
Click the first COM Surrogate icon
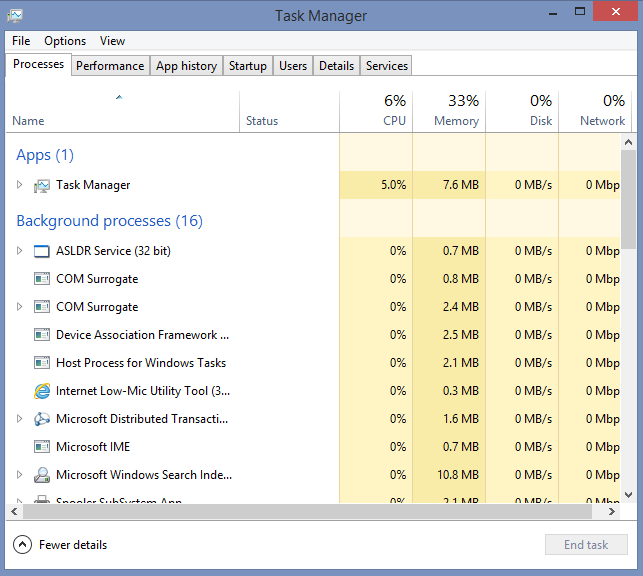pos(42,279)
